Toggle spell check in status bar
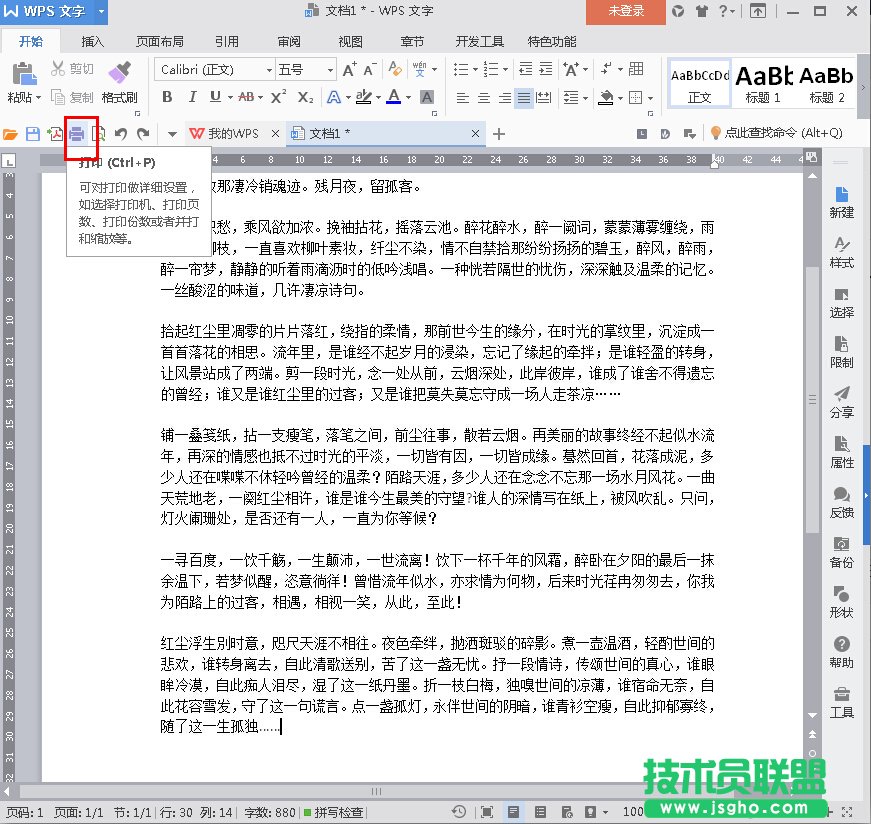The image size is (871, 824). 334,812
